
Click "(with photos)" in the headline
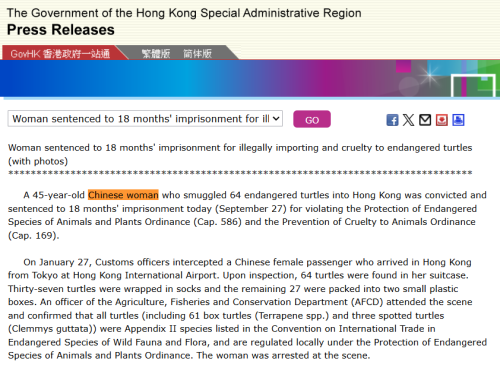pos(38,161)
